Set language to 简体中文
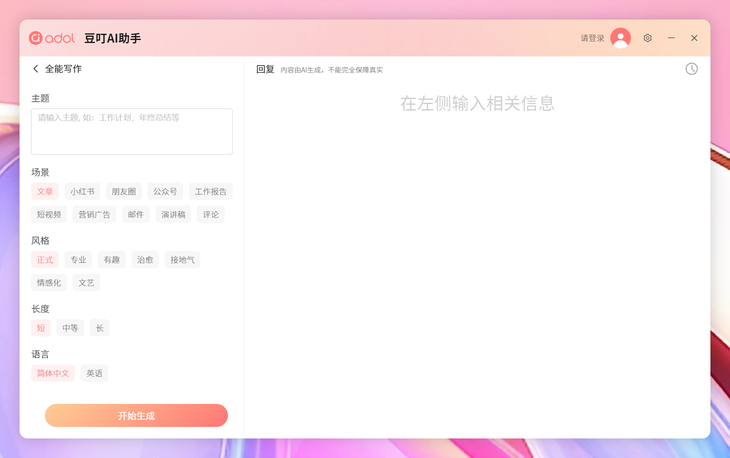 pyautogui.click(x=53, y=373)
